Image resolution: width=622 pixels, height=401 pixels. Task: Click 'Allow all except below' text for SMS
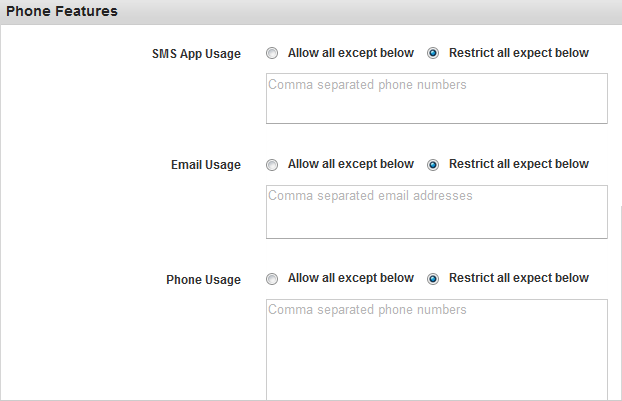coord(351,53)
